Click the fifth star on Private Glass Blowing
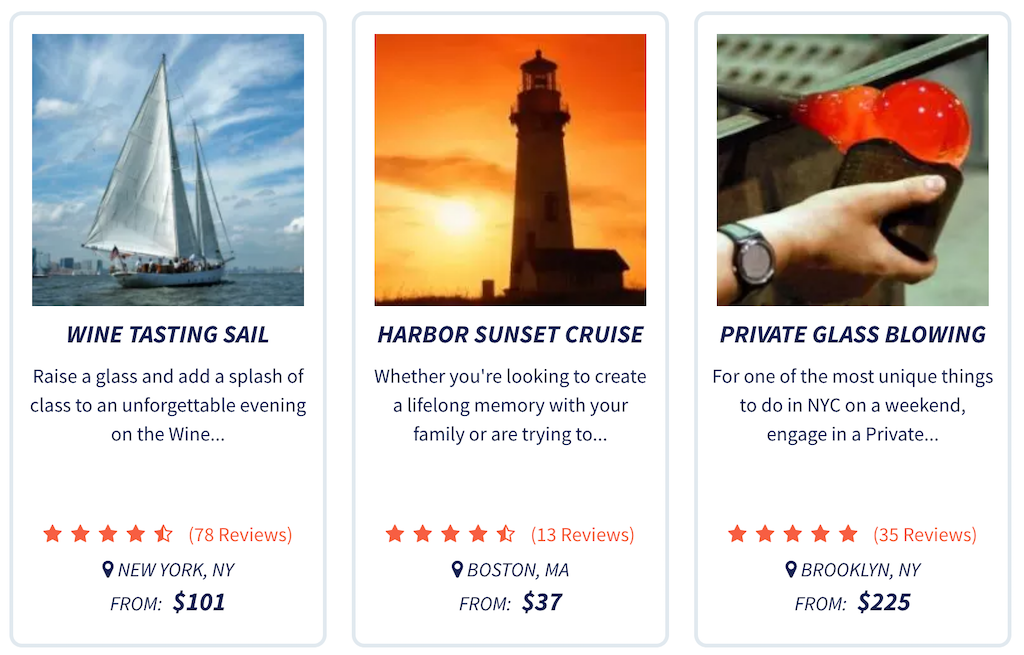The width and height of the screenshot is (1024, 655). [x=848, y=534]
